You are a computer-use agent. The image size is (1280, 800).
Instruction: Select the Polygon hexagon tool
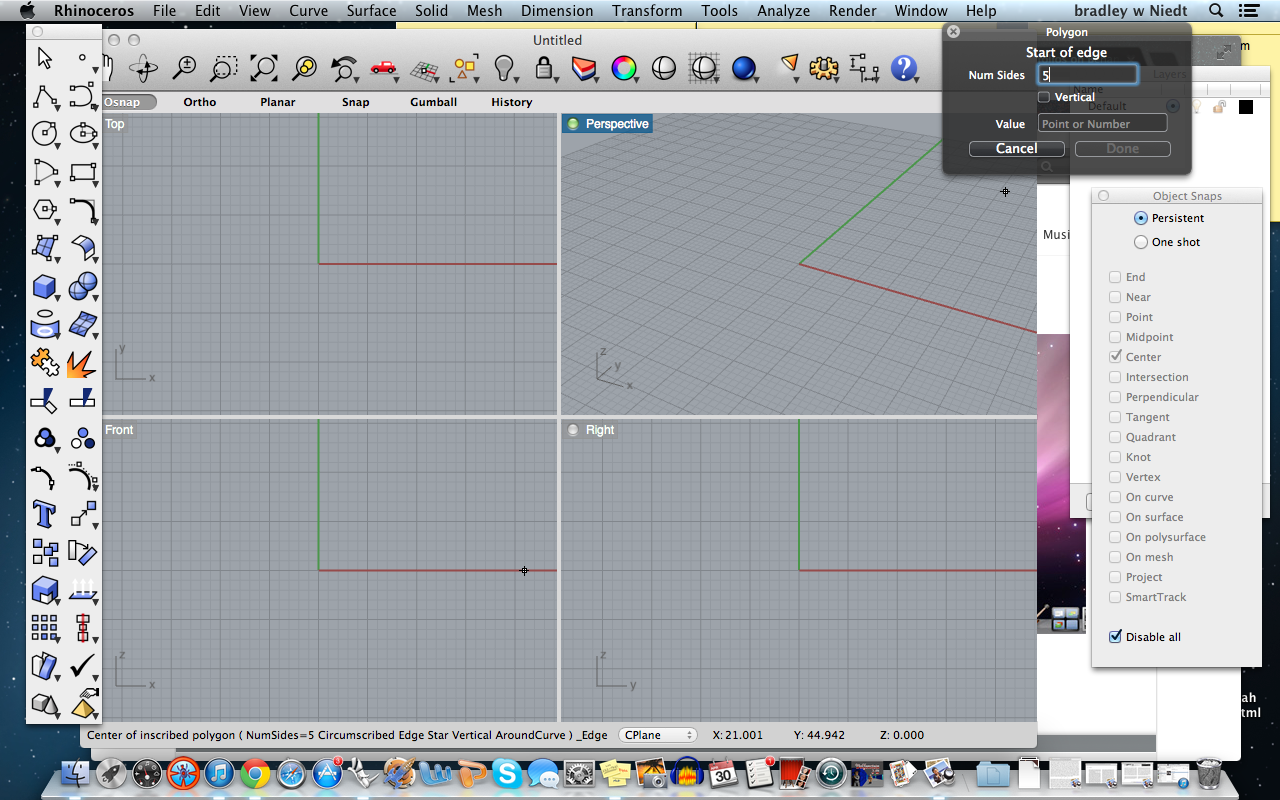point(44,210)
